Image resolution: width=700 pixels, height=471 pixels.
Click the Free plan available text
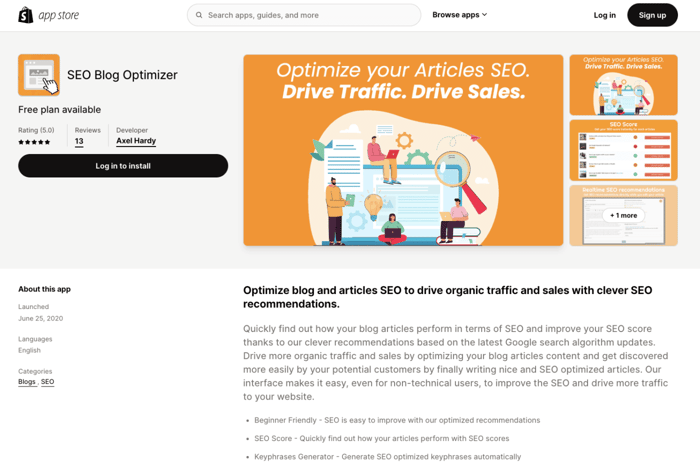(59, 109)
